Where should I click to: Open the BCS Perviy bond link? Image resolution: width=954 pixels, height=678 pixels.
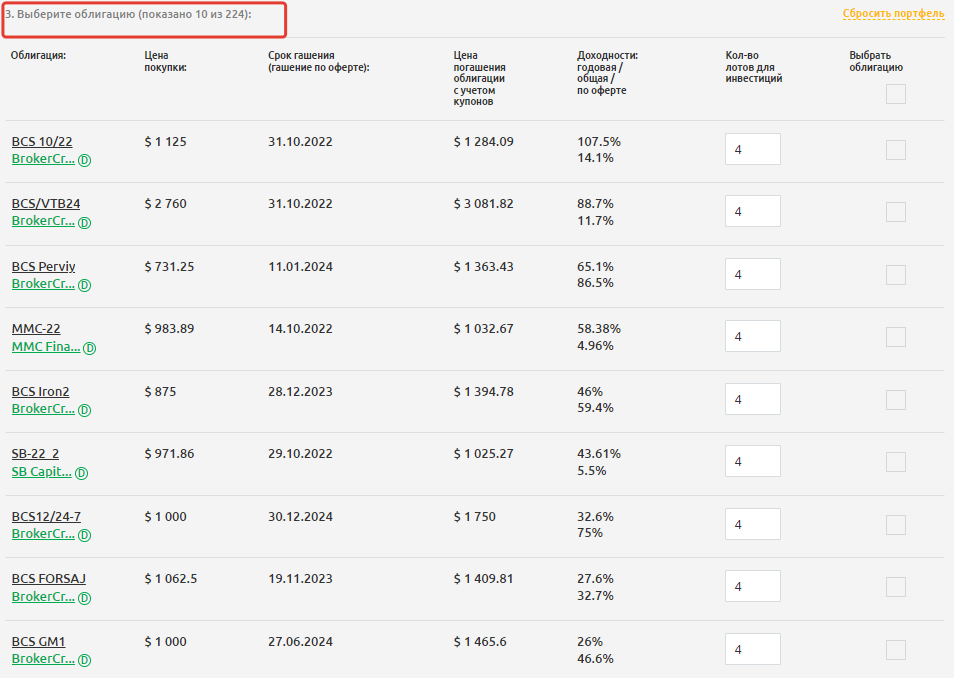43,267
